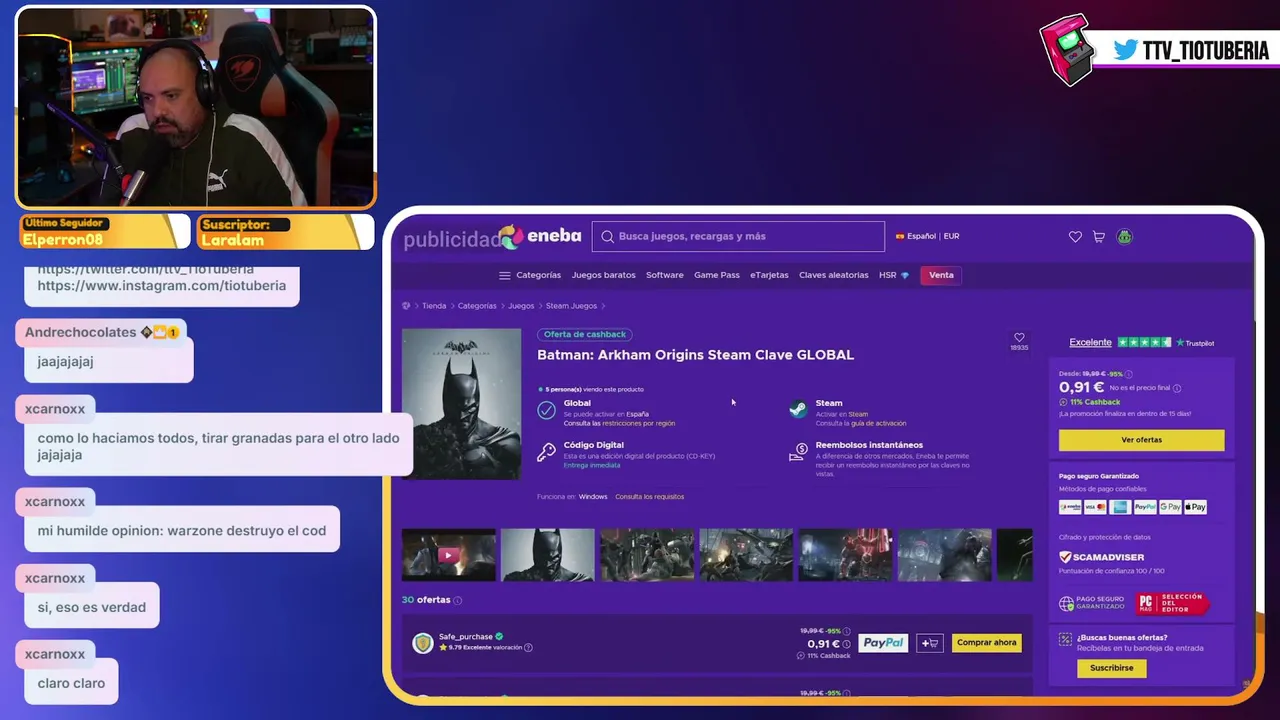The height and width of the screenshot is (720, 1280).
Task: Open the Batman cowl close-up screenshot thumbnail
Action: (x=547, y=555)
